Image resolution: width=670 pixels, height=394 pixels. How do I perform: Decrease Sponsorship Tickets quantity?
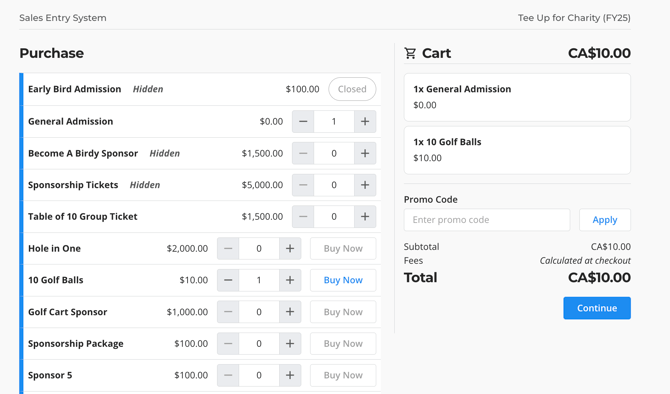click(x=303, y=185)
